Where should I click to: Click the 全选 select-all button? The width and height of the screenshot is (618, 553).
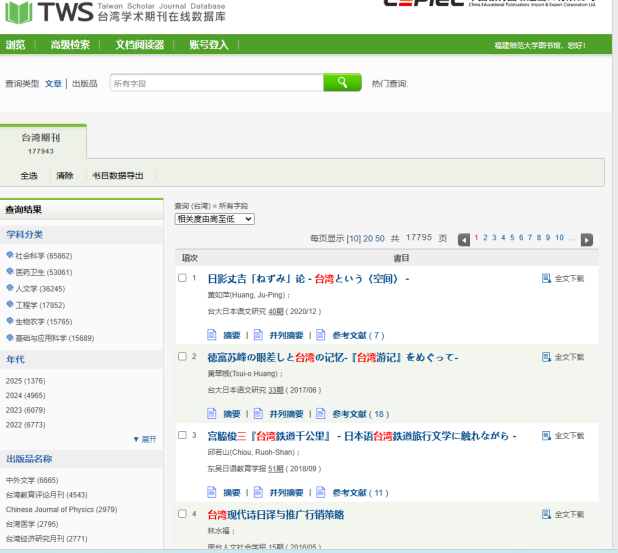(29, 176)
